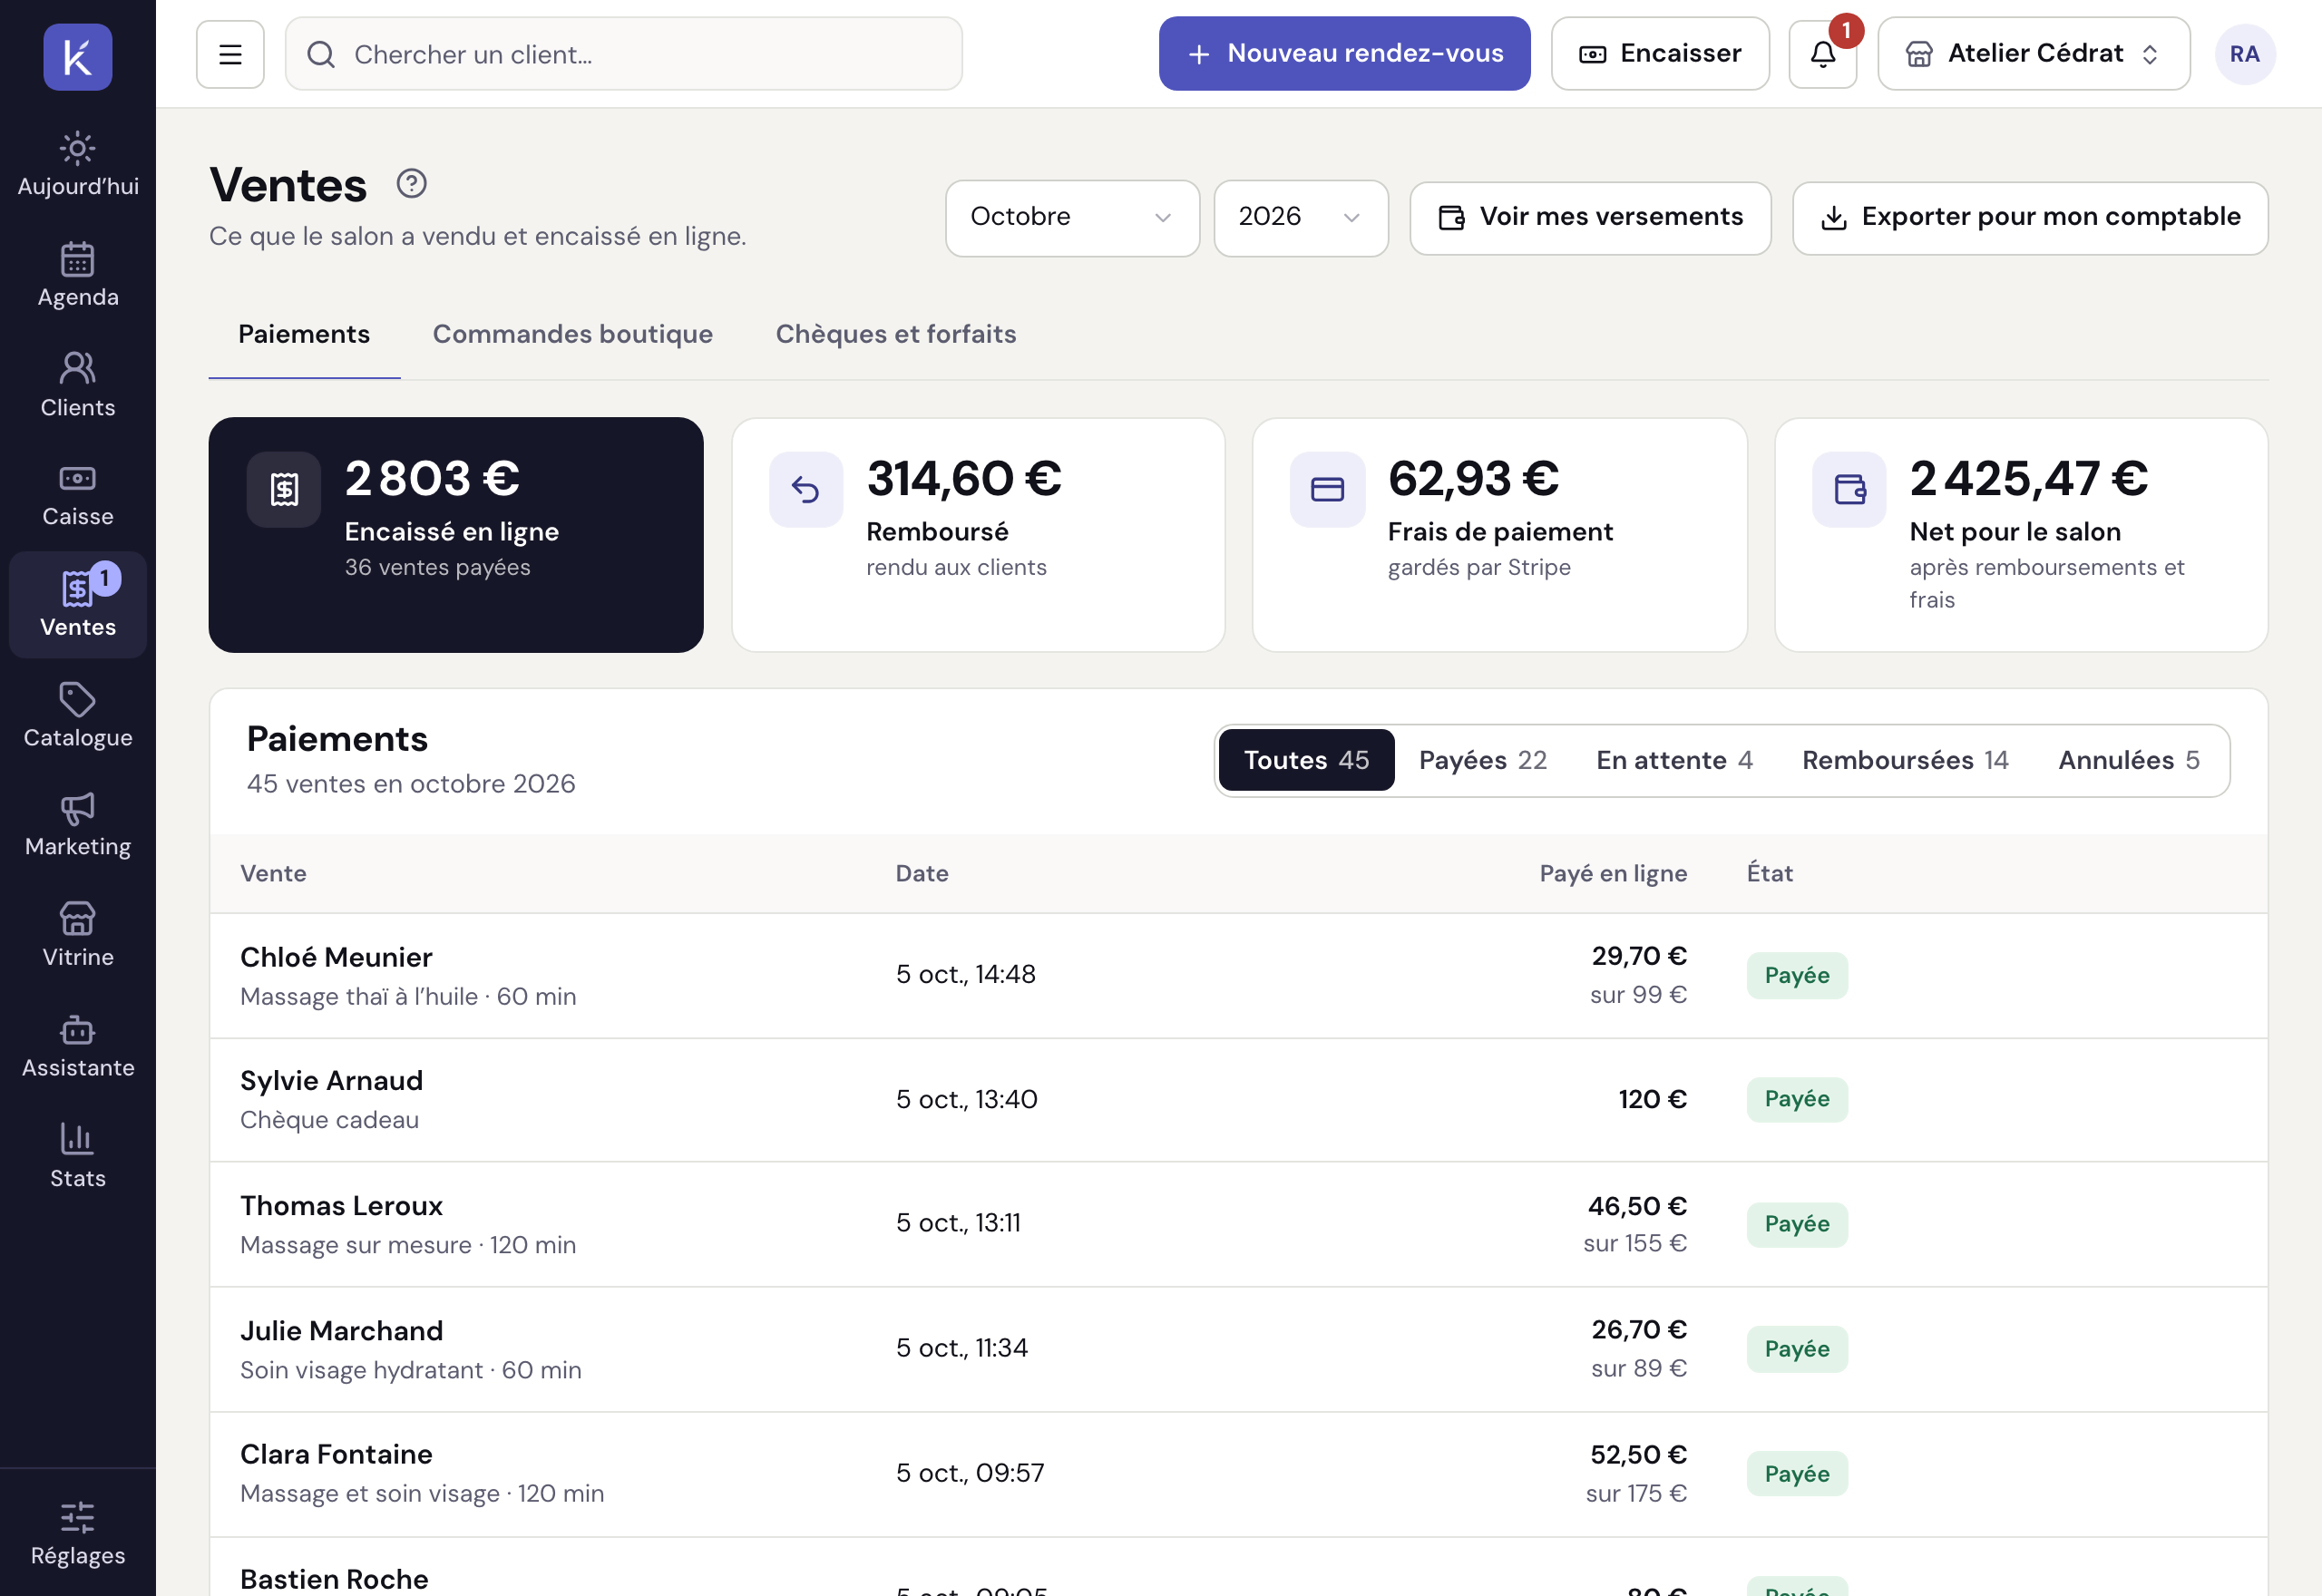Open the 2026 year dropdown
2322x1596 pixels.
pos(1300,217)
